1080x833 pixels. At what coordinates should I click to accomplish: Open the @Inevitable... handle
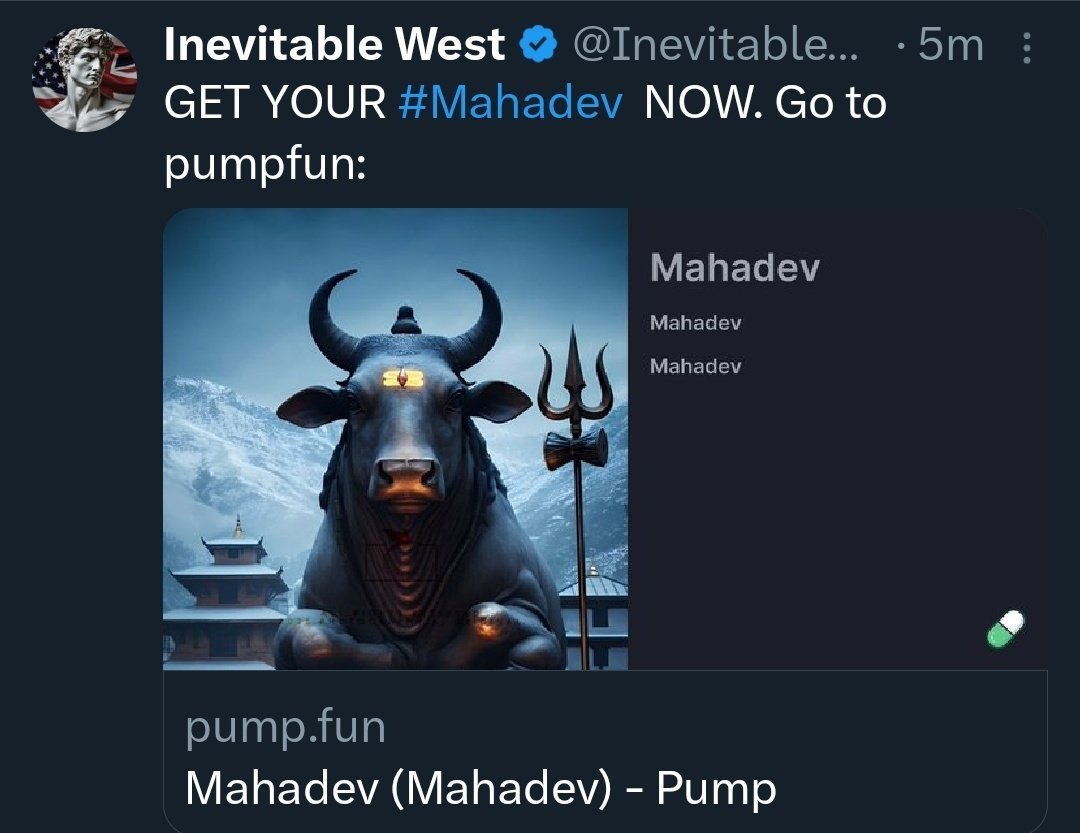716,45
